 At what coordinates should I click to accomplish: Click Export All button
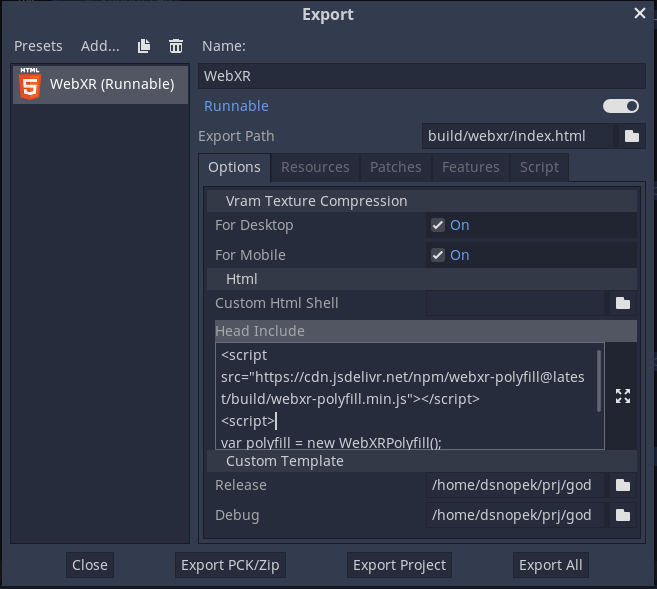coord(551,565)
